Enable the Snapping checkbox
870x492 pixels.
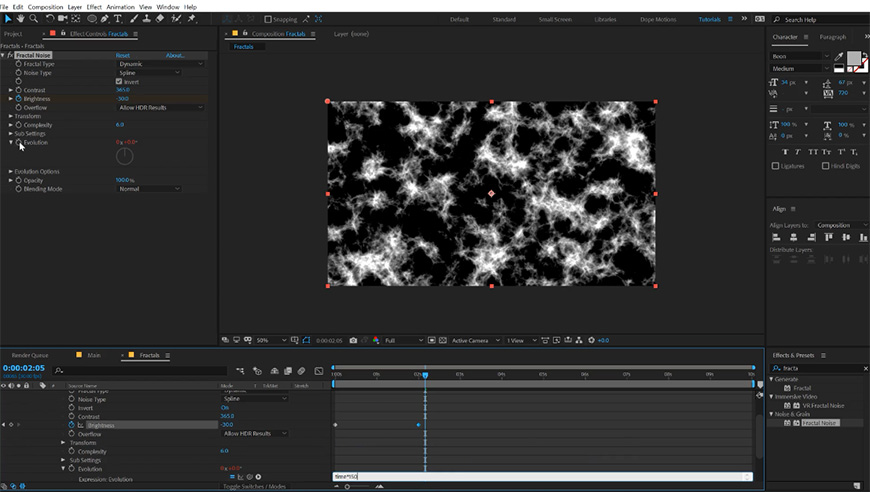(268, 19)
